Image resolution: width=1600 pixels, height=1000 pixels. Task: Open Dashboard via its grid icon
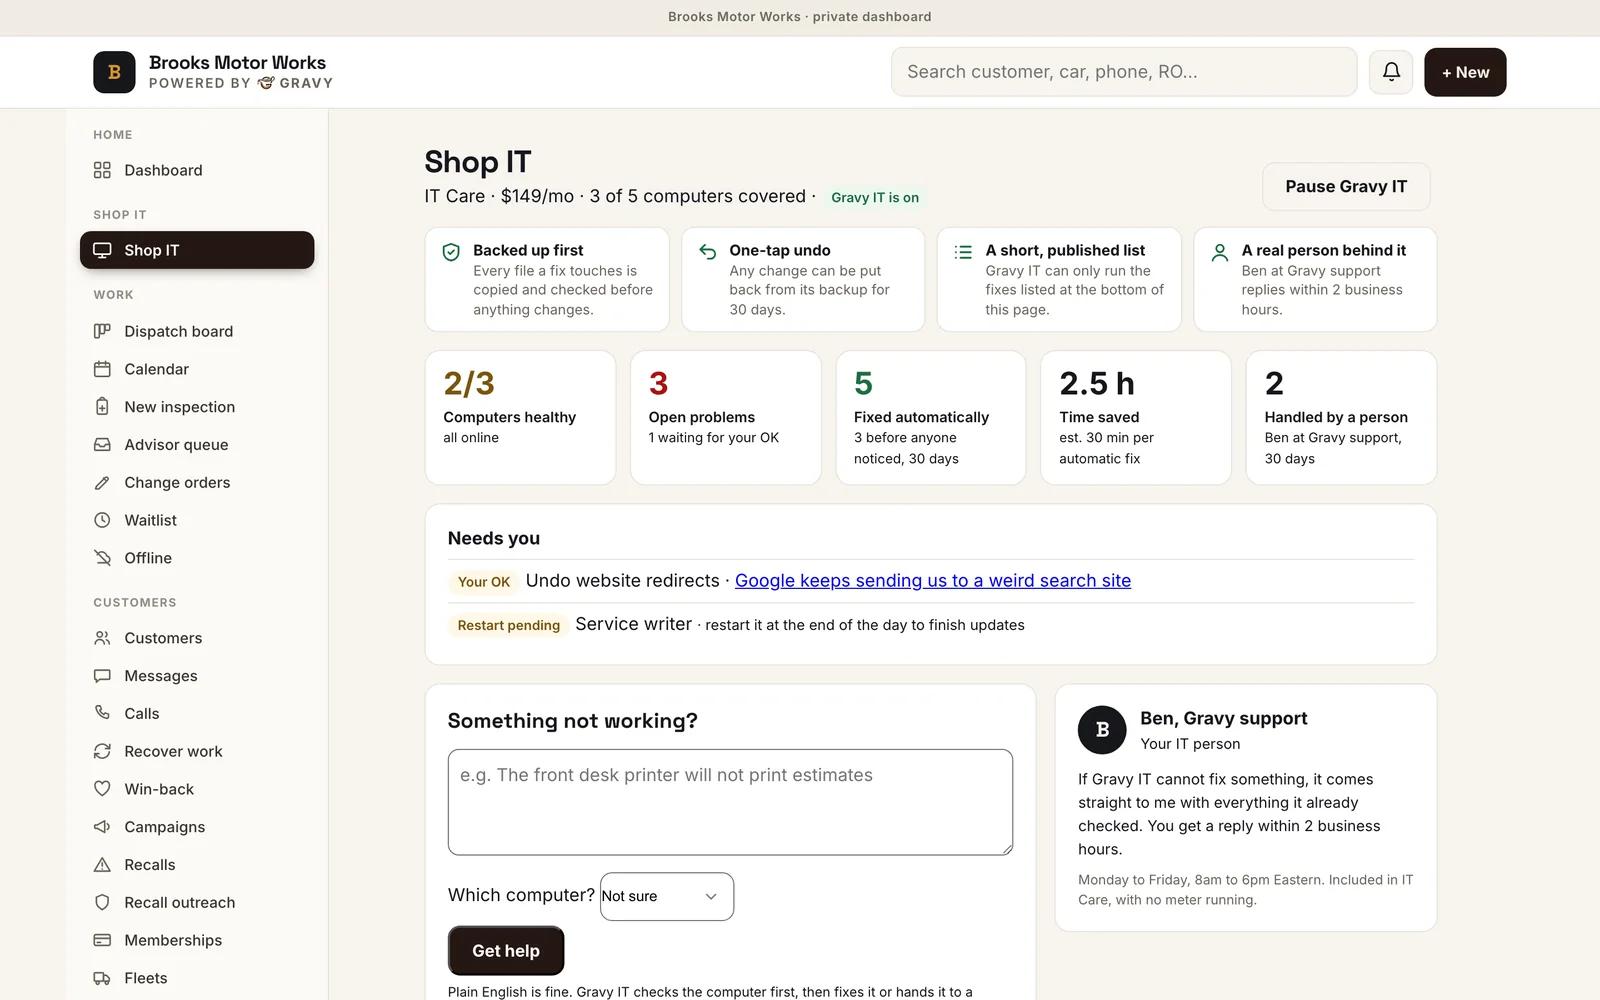tap(102, 170)
